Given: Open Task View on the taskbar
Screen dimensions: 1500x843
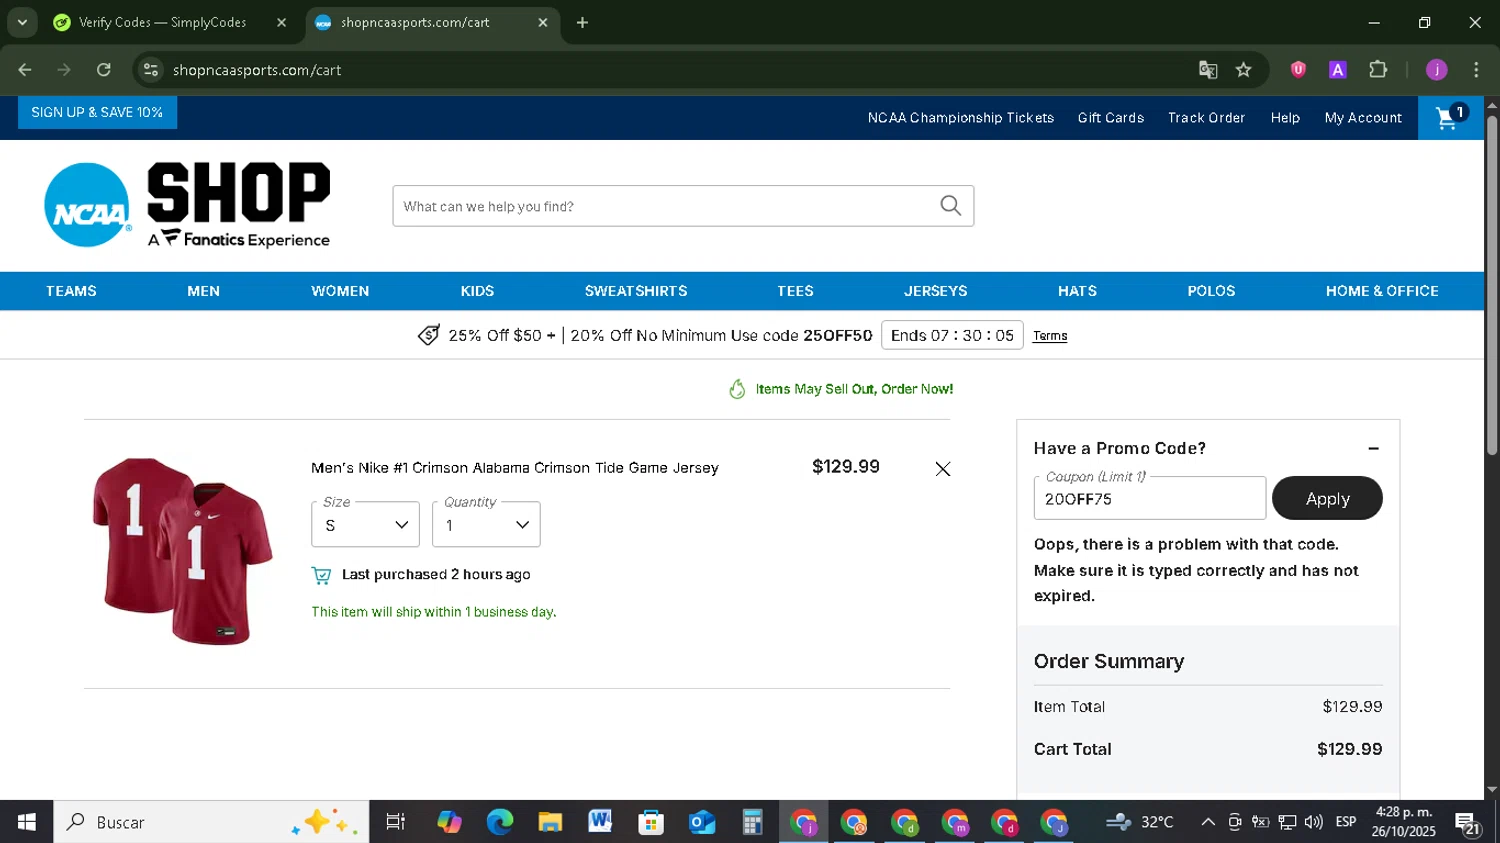Looking at the screenshot, I should (x=395, y=822).
